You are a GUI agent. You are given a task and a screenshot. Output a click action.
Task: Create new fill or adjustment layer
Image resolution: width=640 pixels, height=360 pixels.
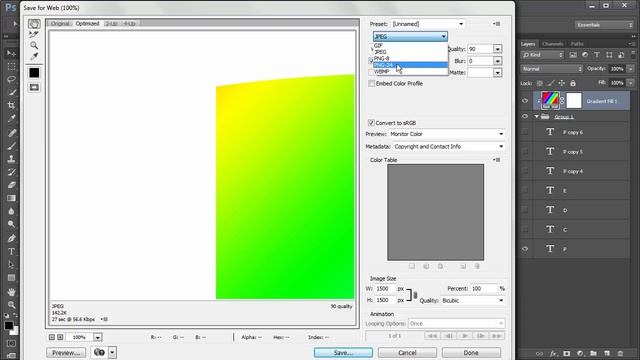(x=580, y=353)
